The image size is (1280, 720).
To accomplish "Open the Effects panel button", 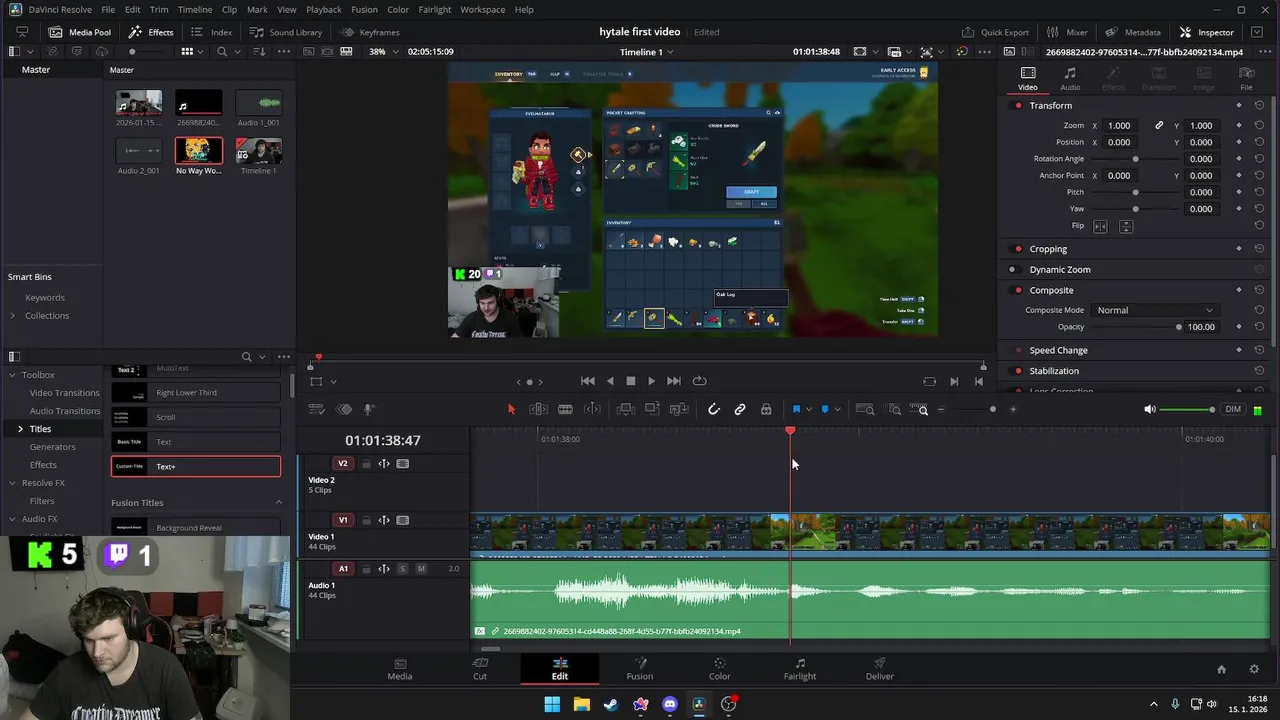I will [x=151, y=32].
